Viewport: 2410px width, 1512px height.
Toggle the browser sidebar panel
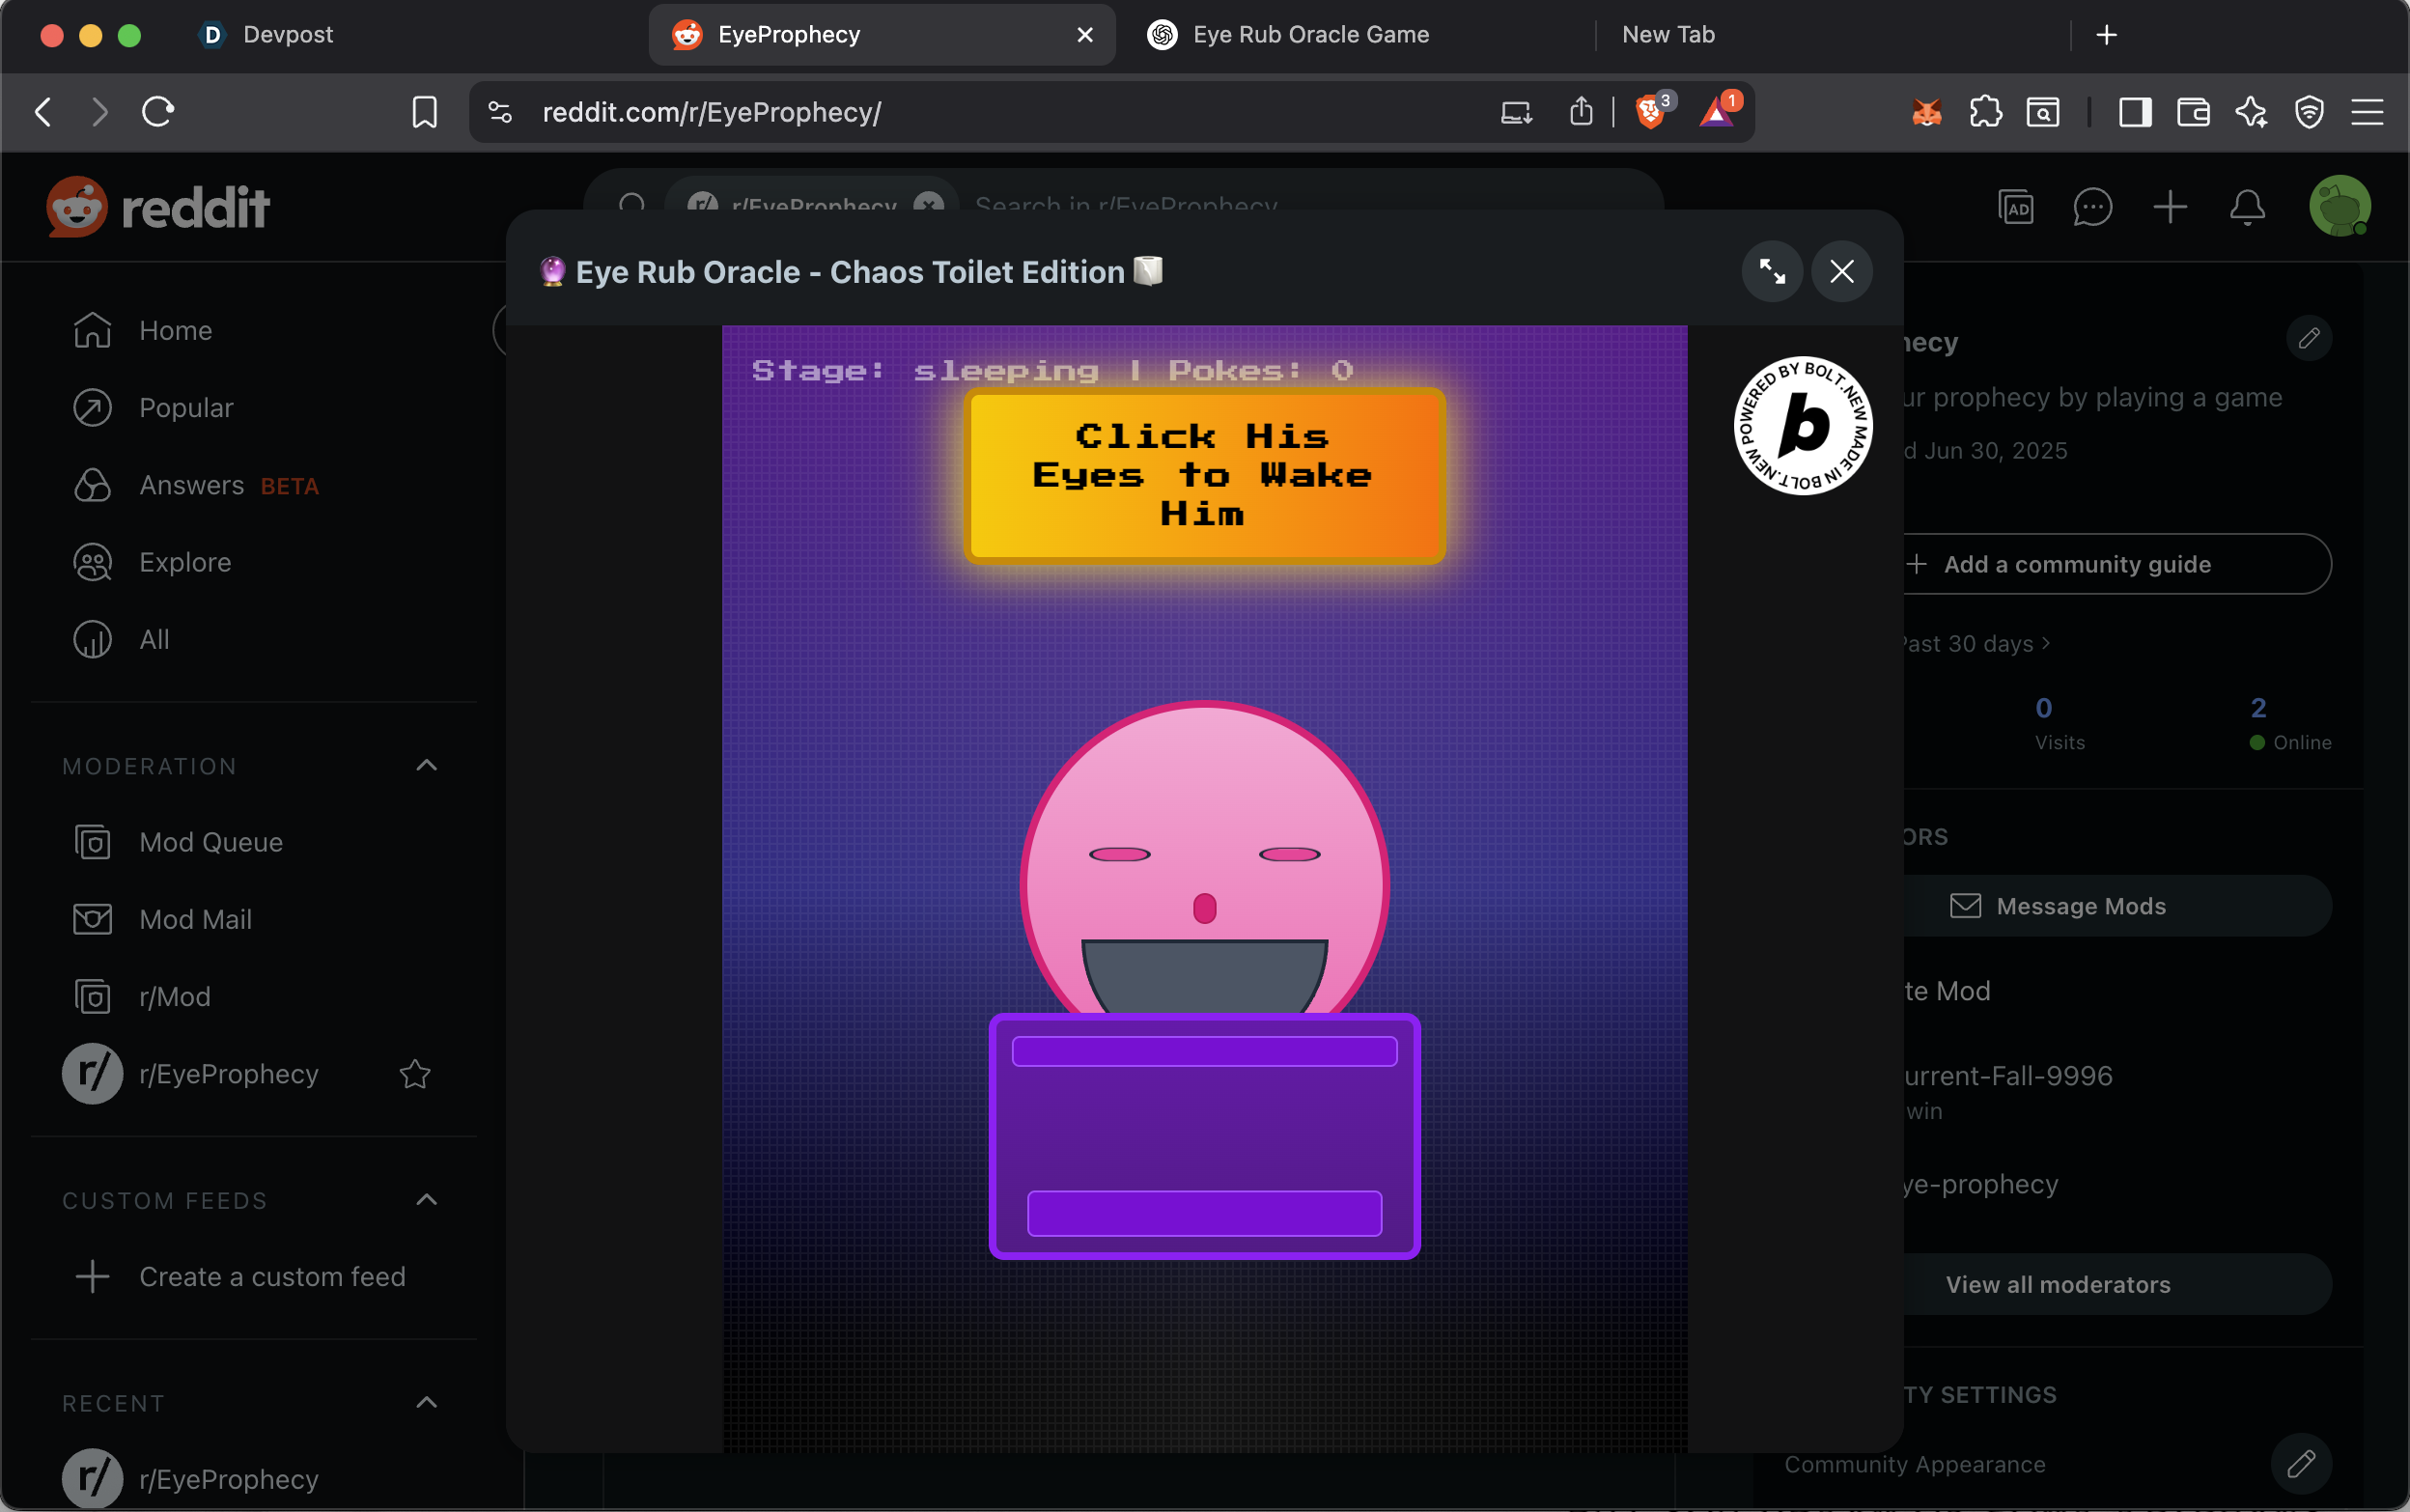(x=2135, y=112)
